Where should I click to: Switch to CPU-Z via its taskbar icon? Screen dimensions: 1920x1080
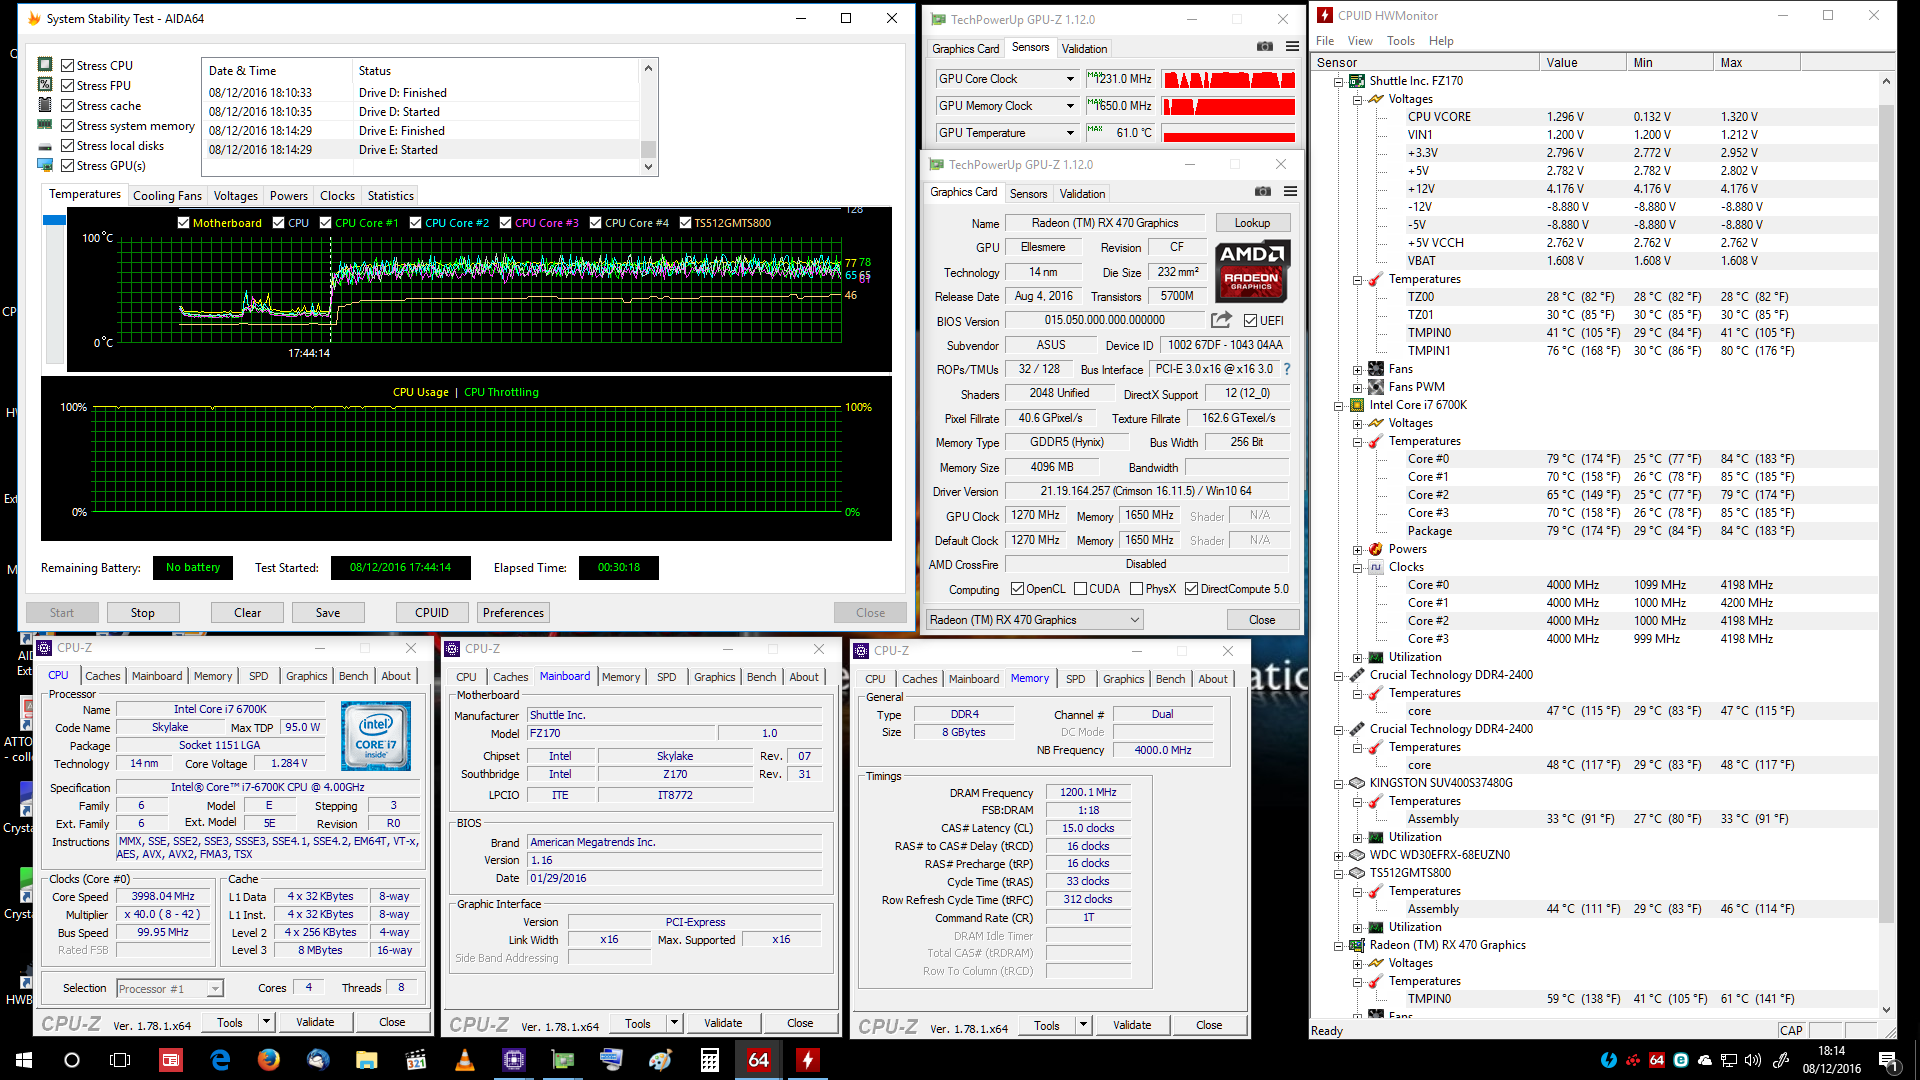tap(513, 1060)
